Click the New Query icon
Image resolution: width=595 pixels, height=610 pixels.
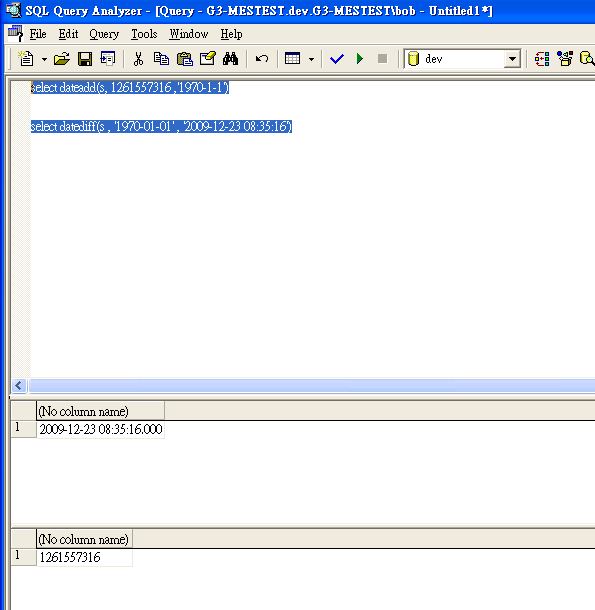[x=26, y=59]
